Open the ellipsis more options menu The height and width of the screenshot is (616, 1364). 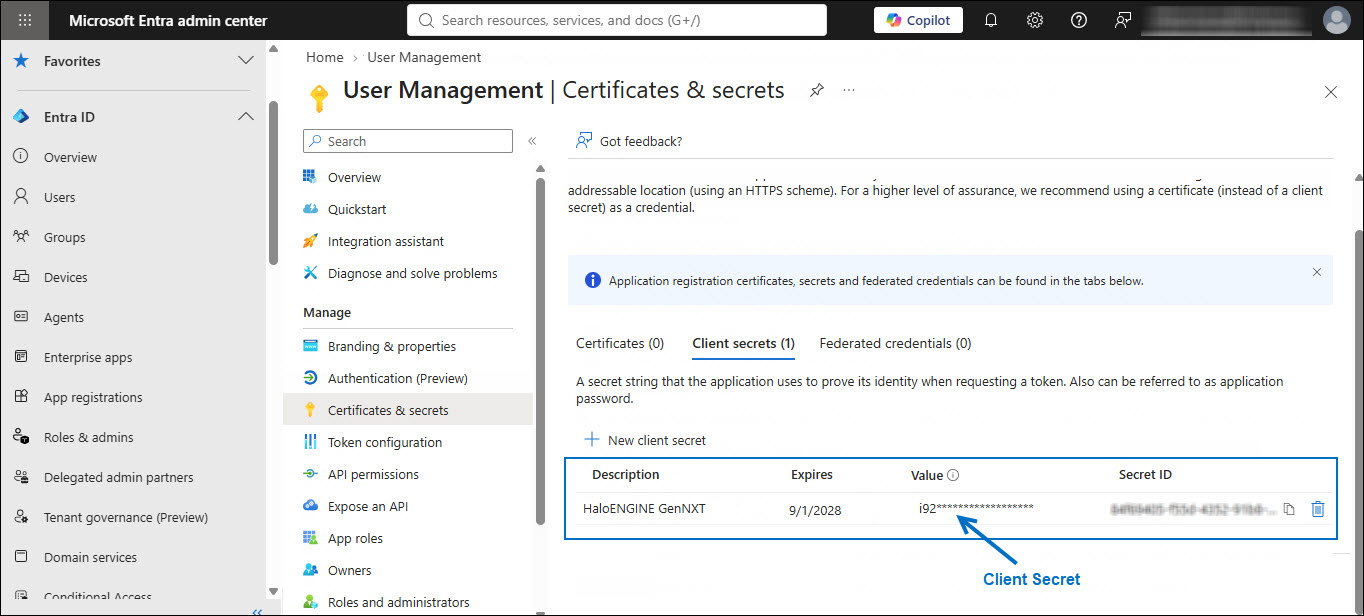pyautogui.click(x=849, y=90)
